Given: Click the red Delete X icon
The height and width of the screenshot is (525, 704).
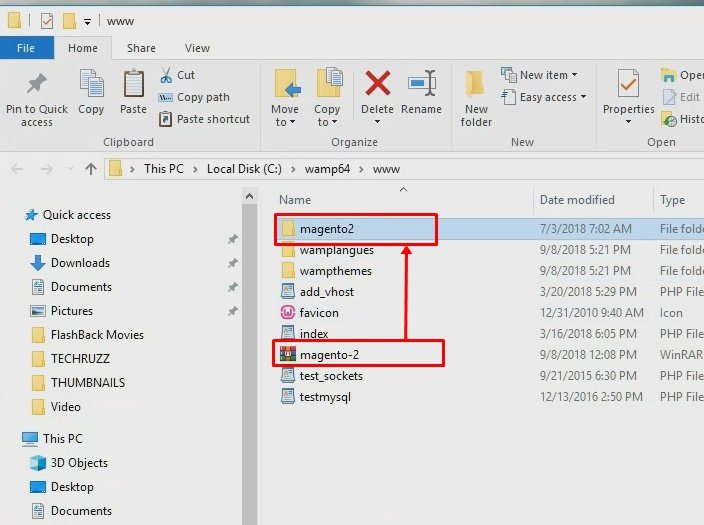Looking at the screenshot, I should coord(378,83).
